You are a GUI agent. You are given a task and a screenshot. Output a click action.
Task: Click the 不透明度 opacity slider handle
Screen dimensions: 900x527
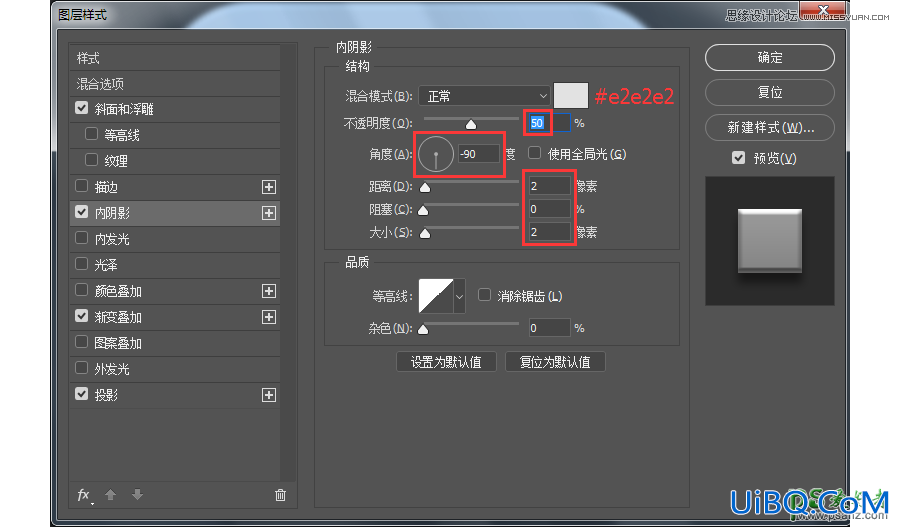[x=471, y=125]
